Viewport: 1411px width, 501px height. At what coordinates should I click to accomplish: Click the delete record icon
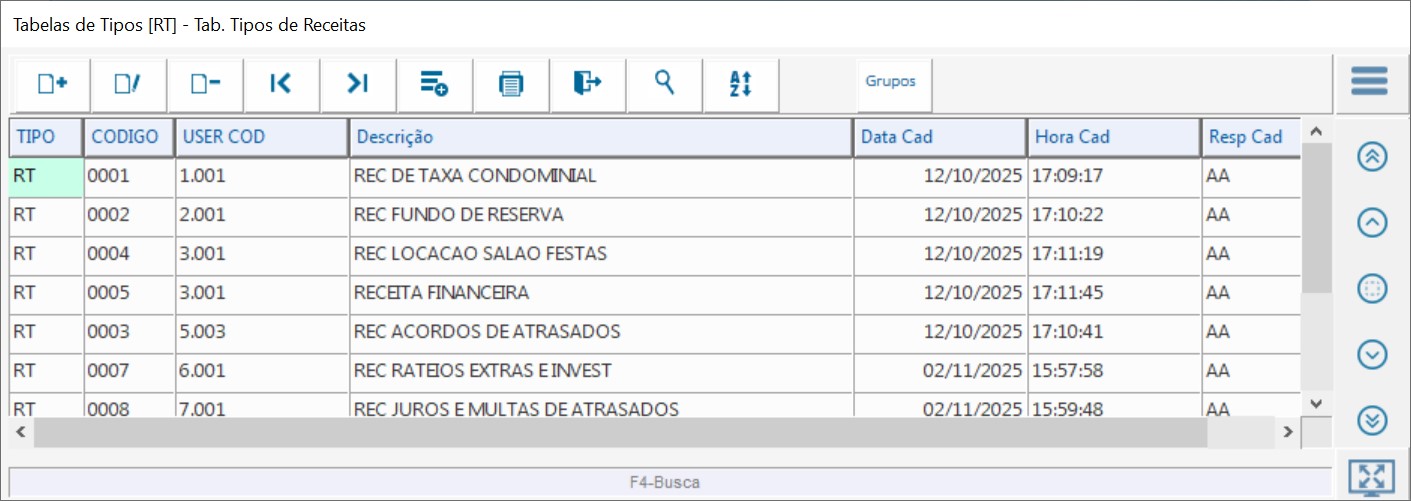click(205, 84)
